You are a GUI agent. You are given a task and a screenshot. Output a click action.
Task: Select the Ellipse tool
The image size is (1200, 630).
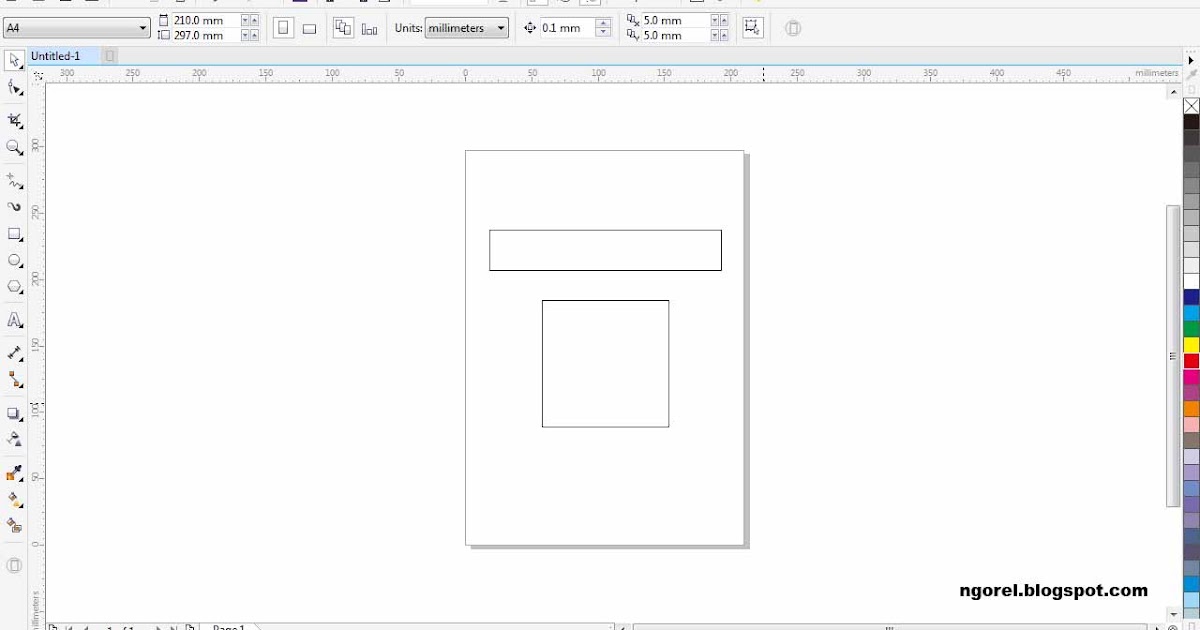[13, 262]
